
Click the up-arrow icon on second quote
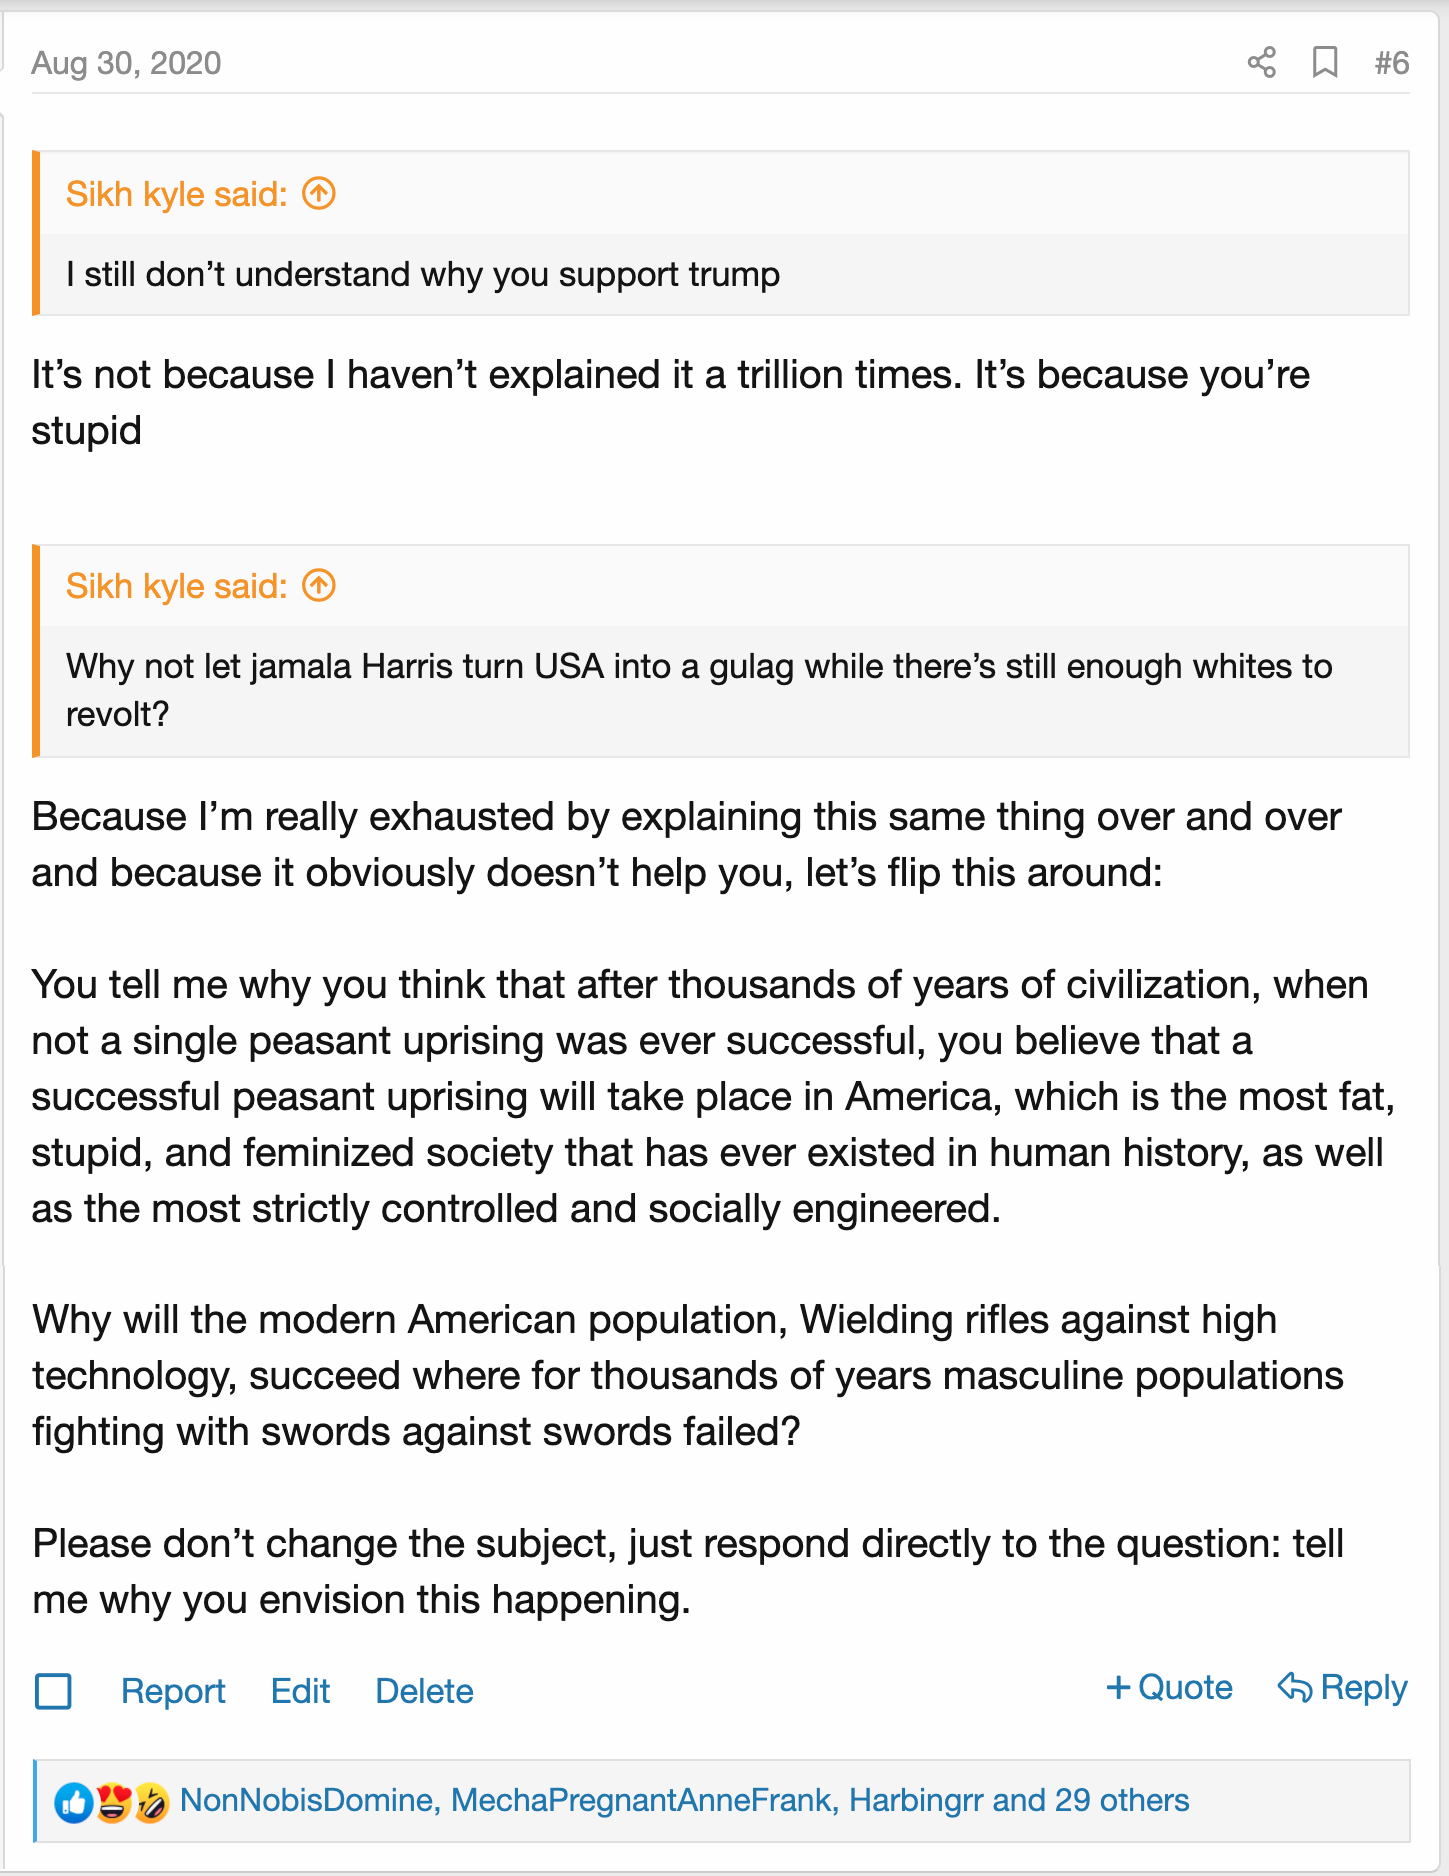pyautogui.click(x=319, y=585)
